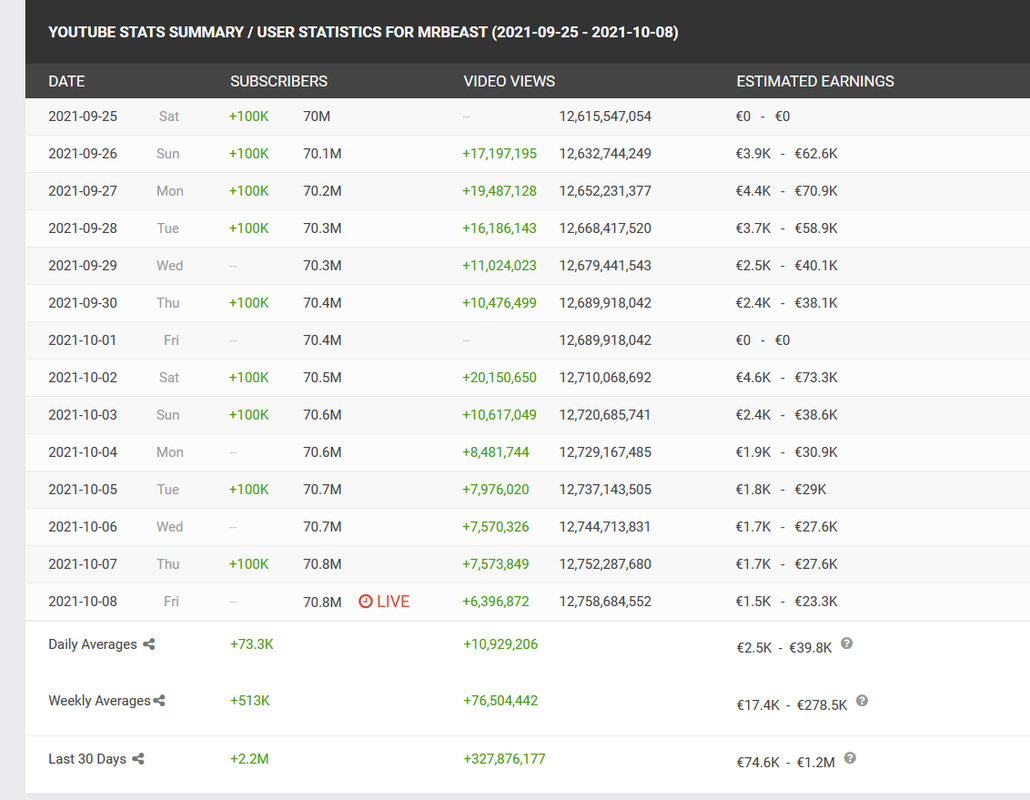Click views gain +16,186,143
Image resolution: width=1030 pixels, height=800 pixels.
pos(499,229)
